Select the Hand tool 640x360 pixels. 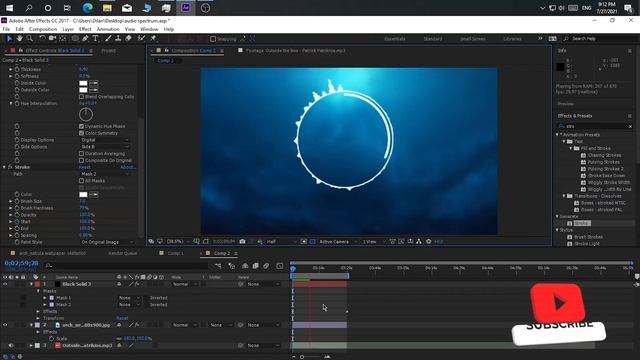click(x=20, y=39)
